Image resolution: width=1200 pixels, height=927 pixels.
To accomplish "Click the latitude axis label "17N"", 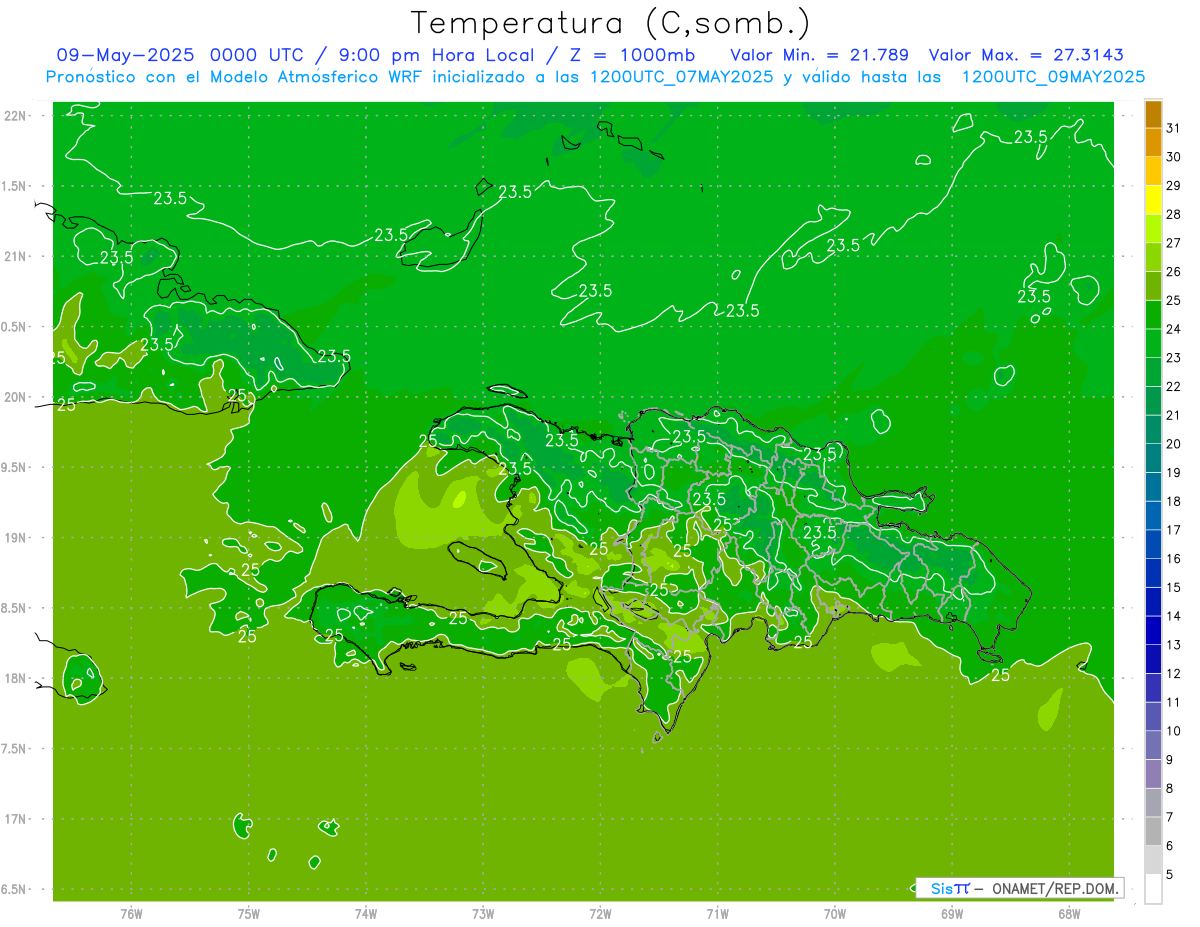I will [x=15, y=819].
